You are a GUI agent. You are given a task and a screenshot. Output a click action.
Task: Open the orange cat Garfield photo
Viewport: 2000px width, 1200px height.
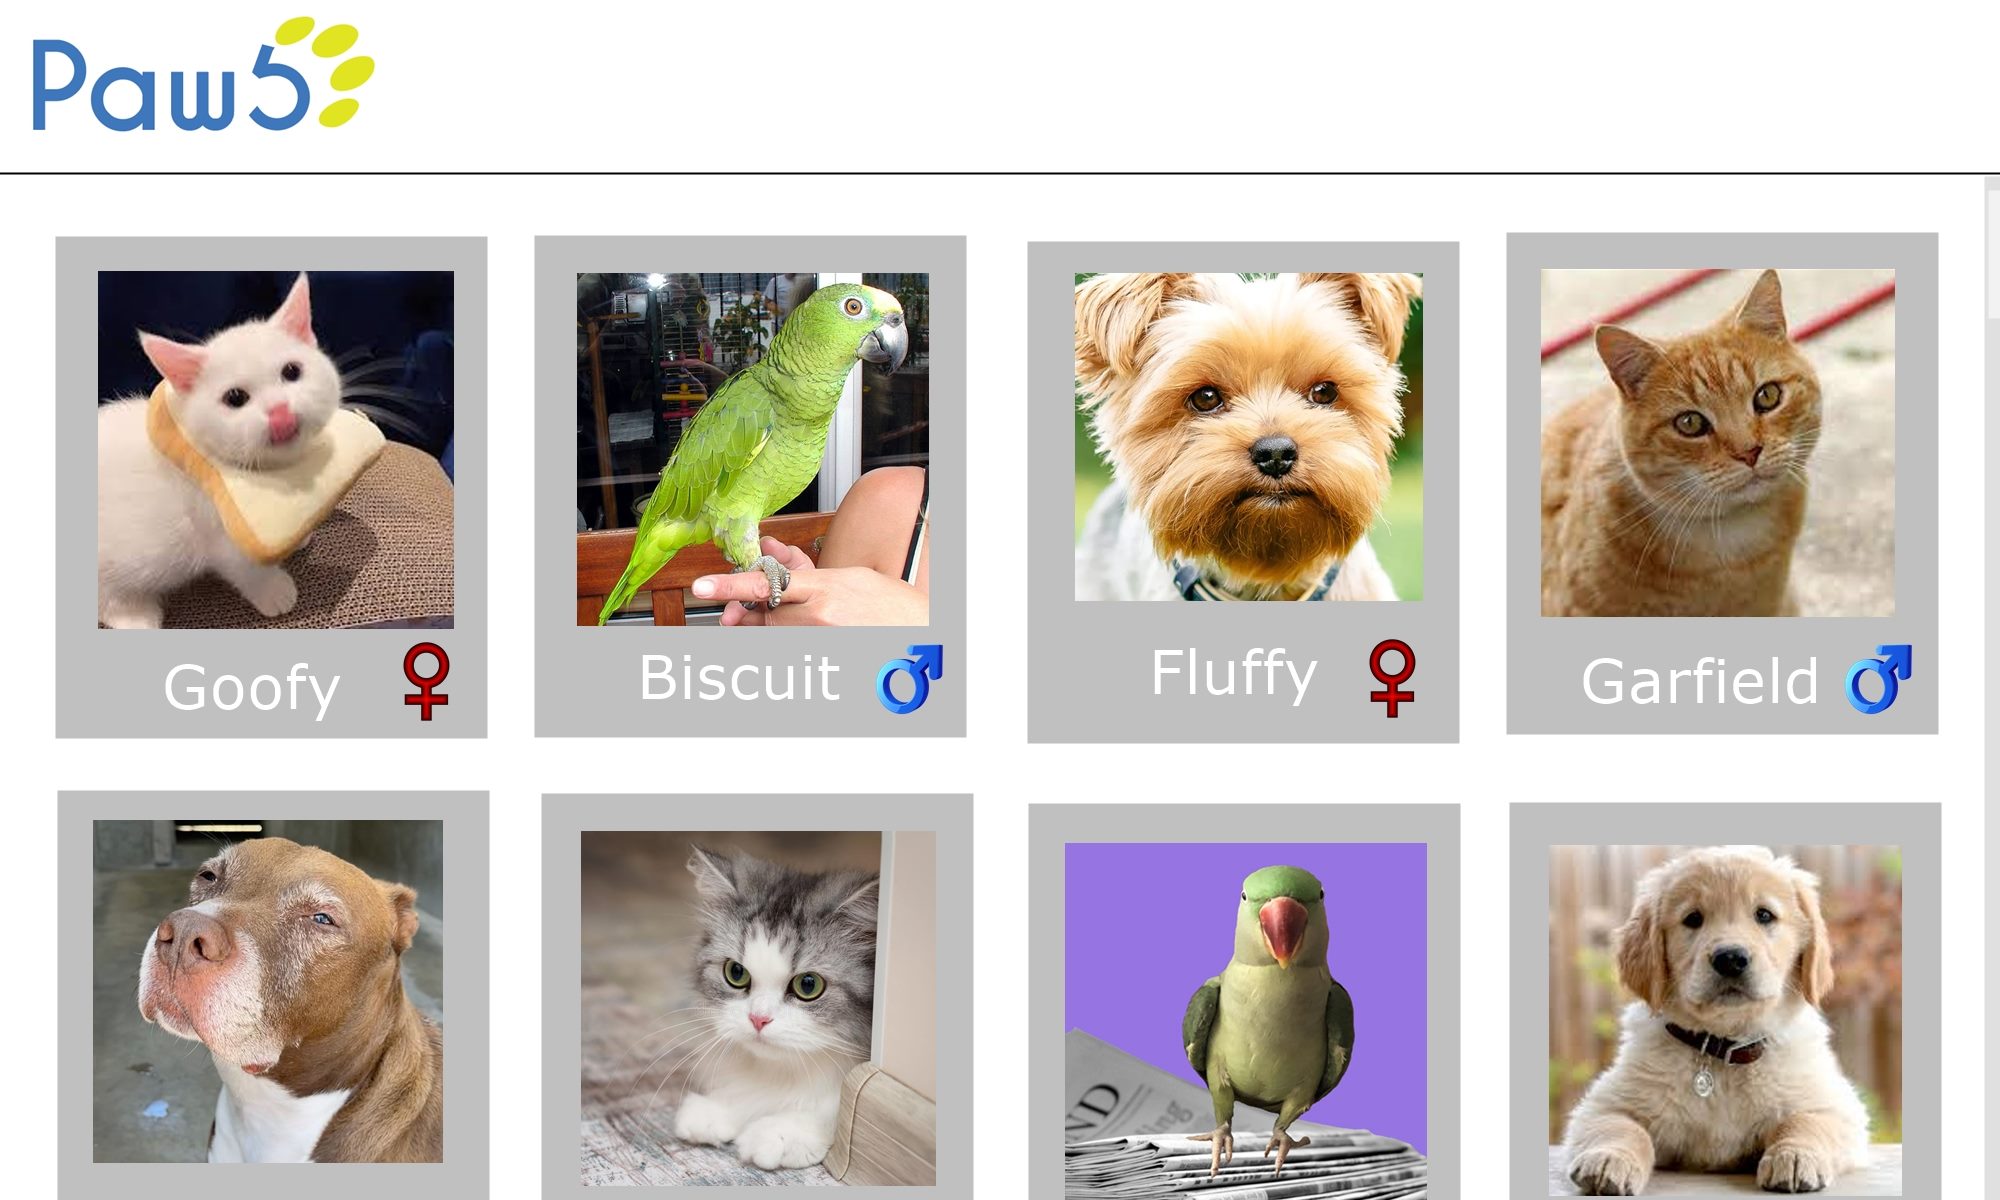click(x=1717, y=442)
